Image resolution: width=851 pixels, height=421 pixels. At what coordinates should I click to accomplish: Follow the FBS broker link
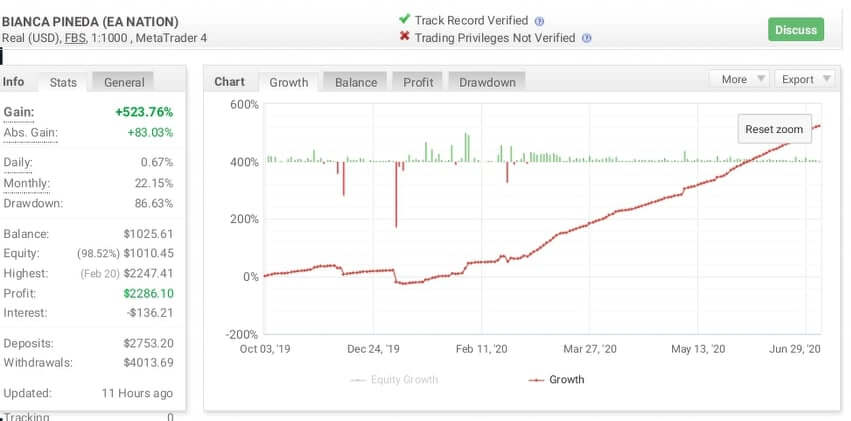click(x=75, y=39)
